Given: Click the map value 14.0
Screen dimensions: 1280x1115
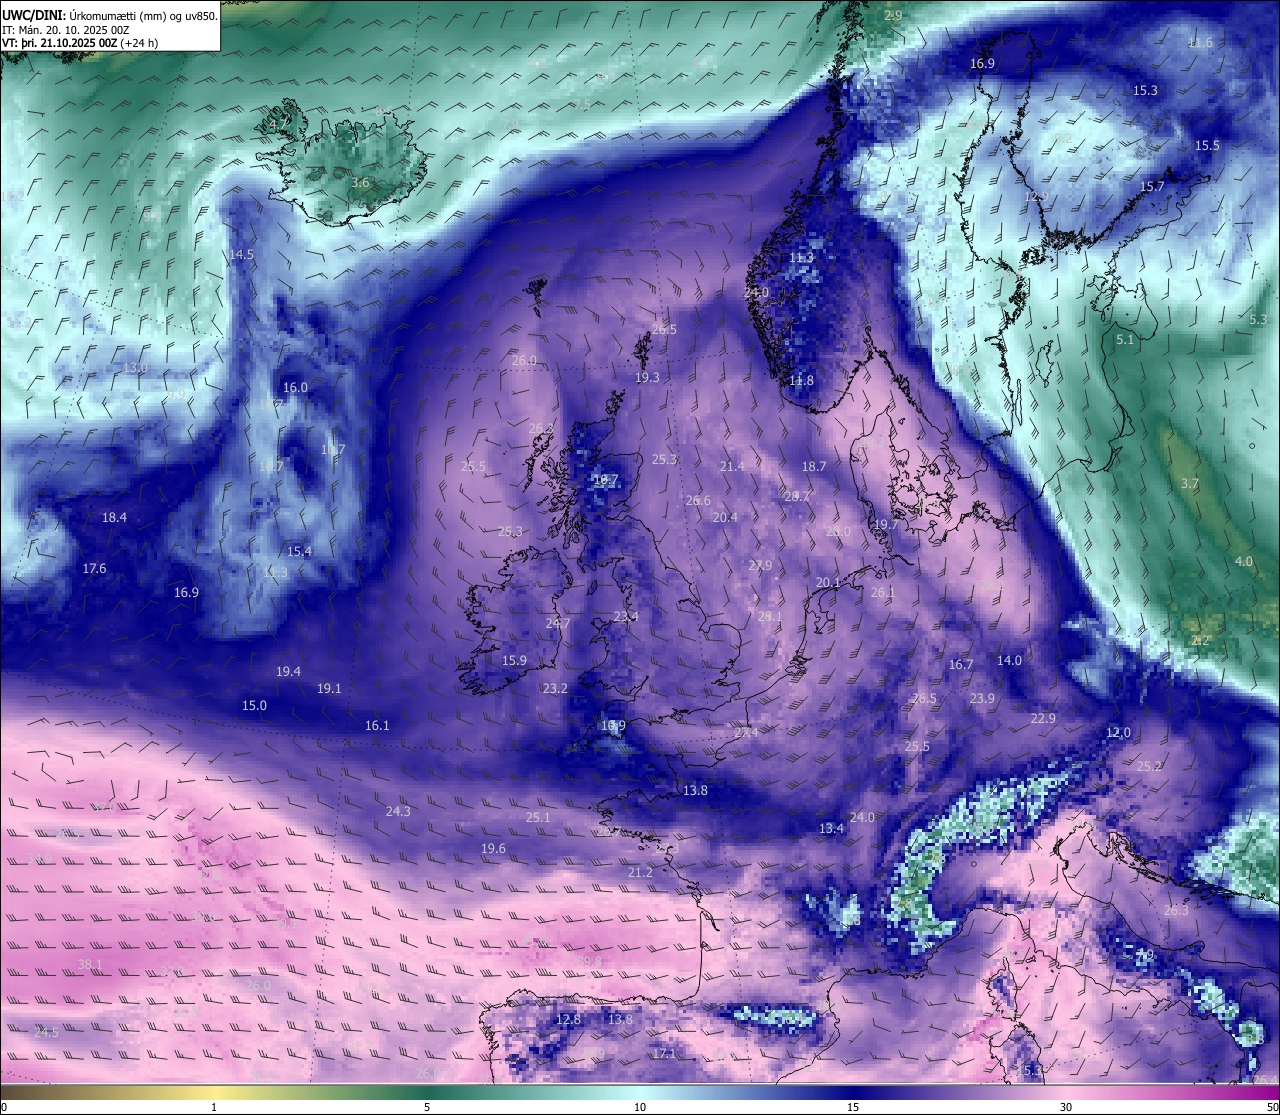Looking at the screenshot, I should coord(1009,661).
